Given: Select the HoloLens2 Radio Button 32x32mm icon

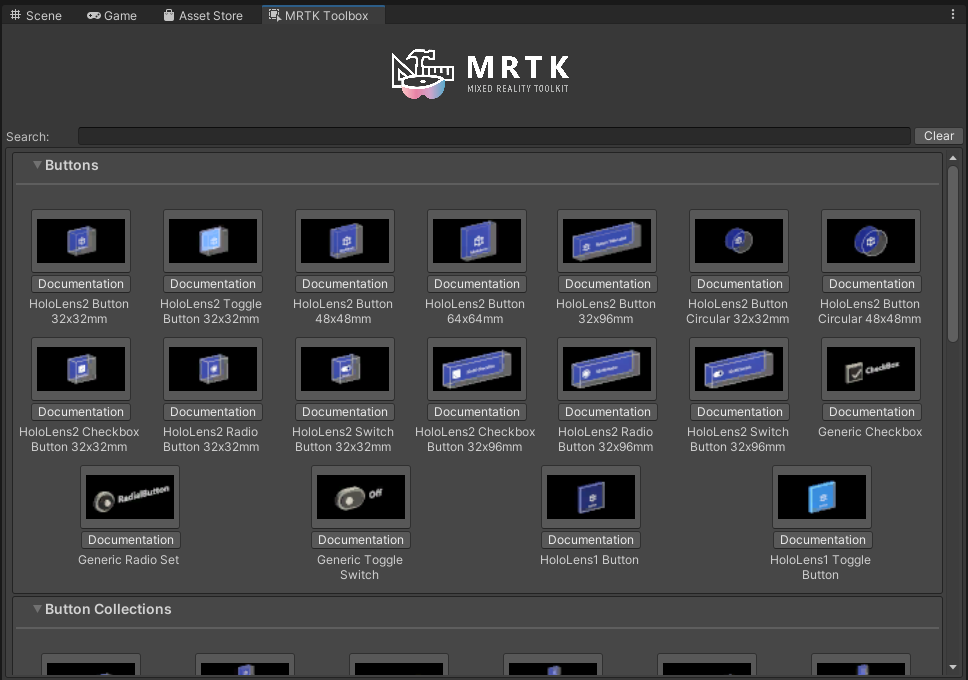Looking at the screenshot, I should tap(213, 369).
